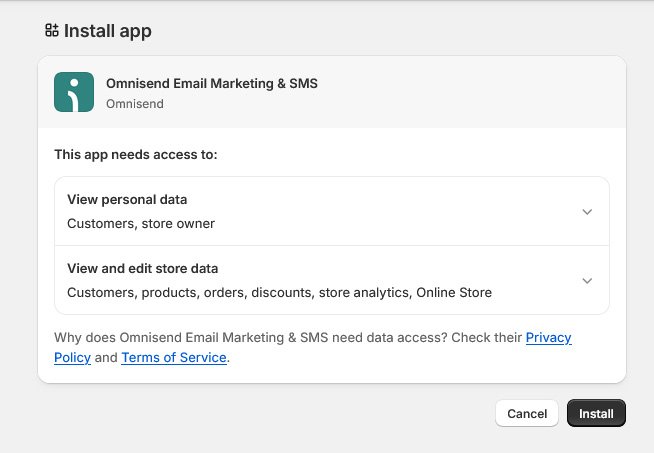This screenshot has width=654, height=453.
Task: Click the Install app grid icon
Action: pyautogui.click(x=52, y=30)
